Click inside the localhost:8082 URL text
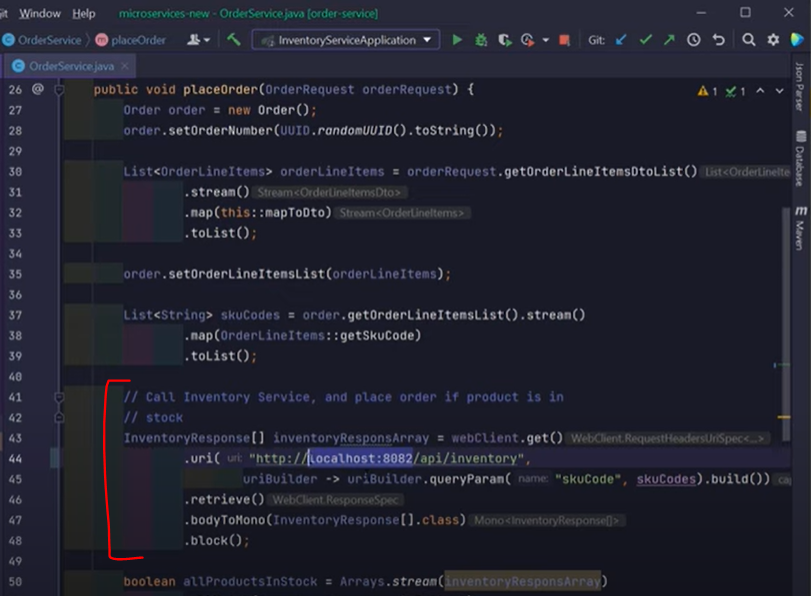Viewport: 811px width, 596px height. [x=361, y=458]
